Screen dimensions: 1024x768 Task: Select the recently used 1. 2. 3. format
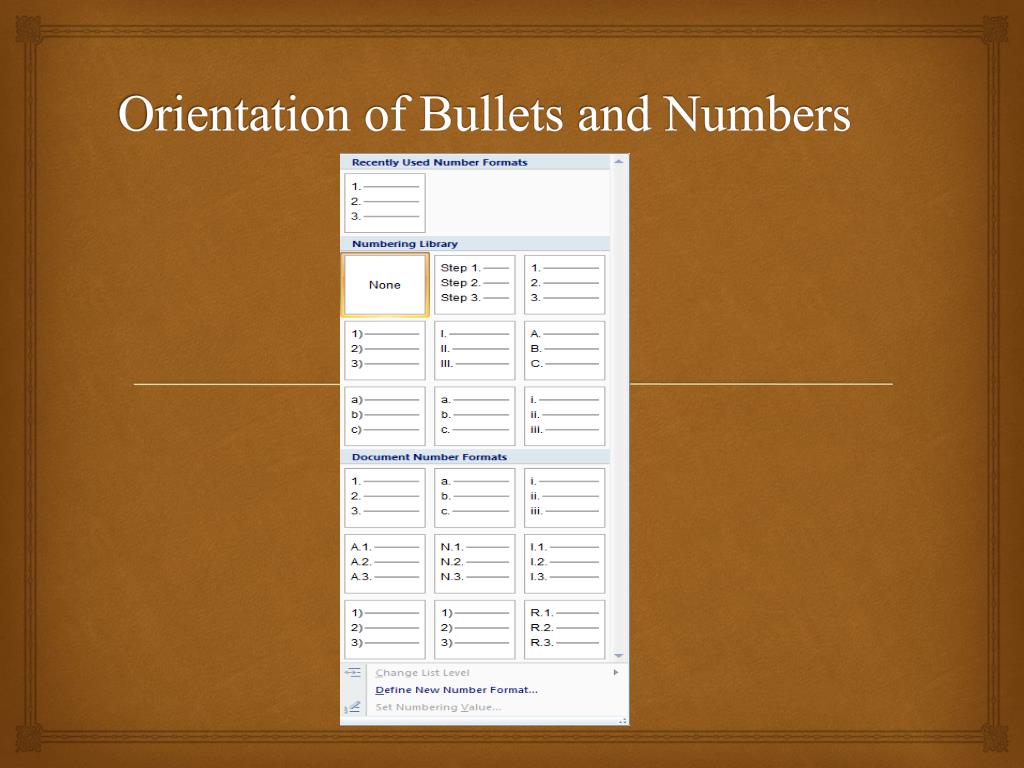pos(385,202)
